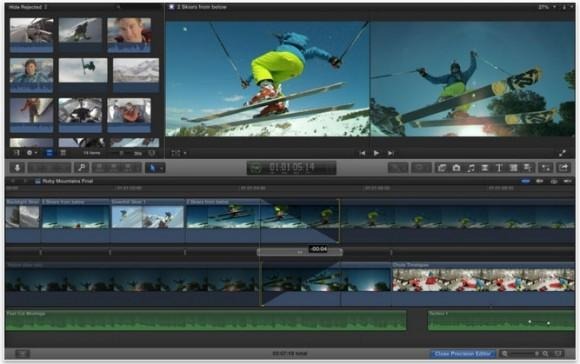The height and width of the screenshot is (364, 580).
Task: Show the Effects browser
Action: 442,168
